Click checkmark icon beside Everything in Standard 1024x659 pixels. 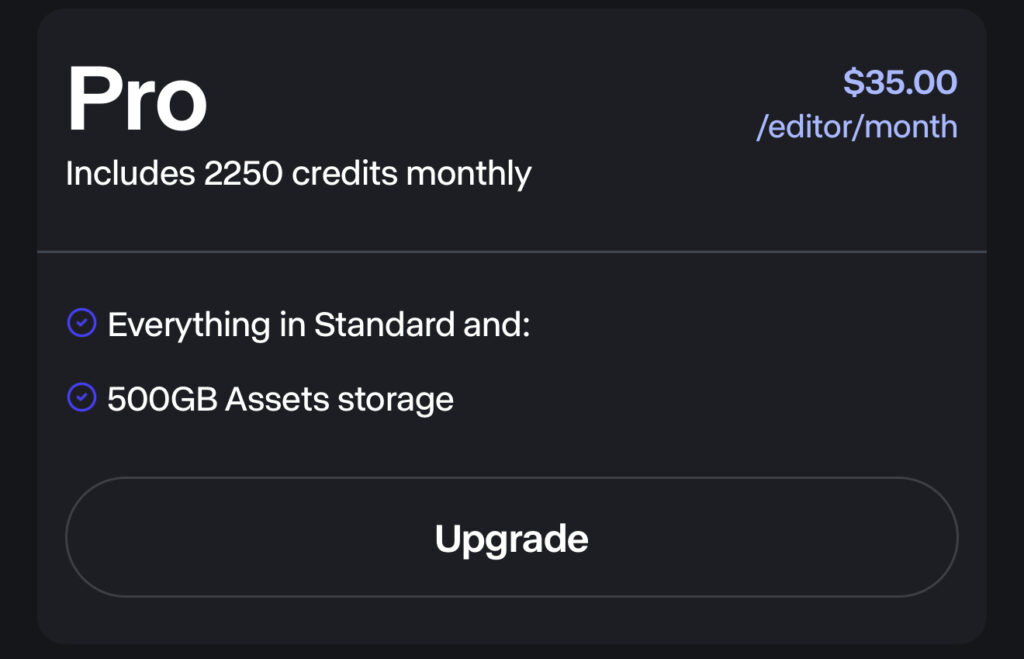point(81,323)
